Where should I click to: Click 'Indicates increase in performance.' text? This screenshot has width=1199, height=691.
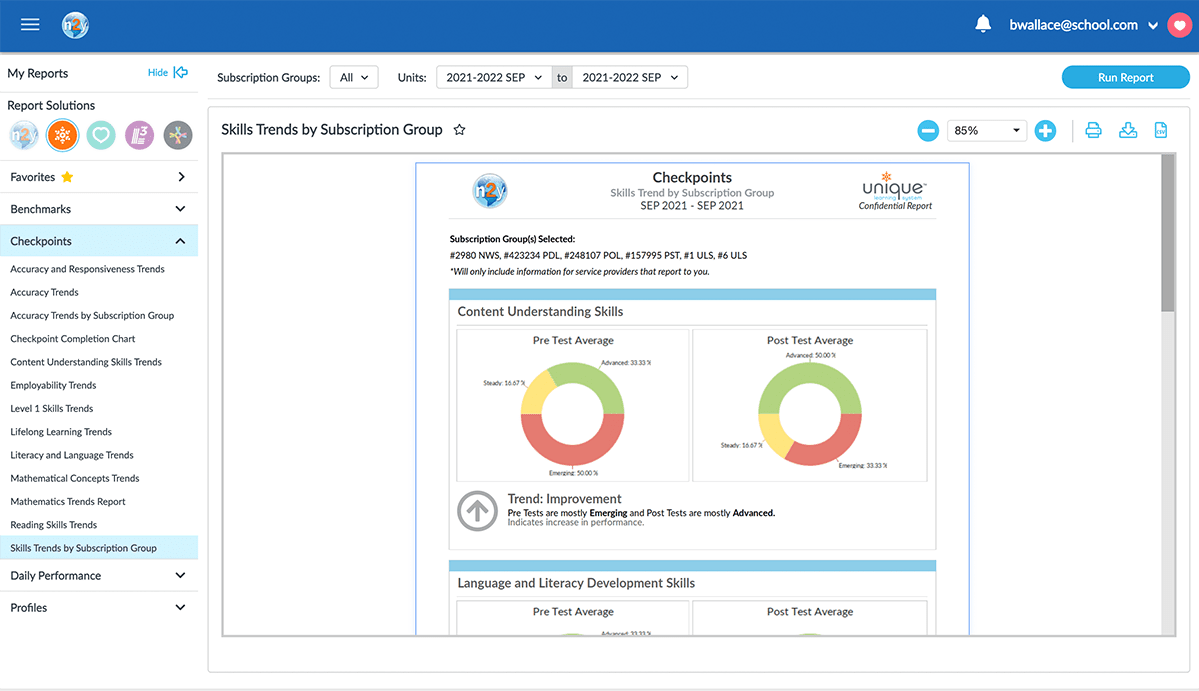(576, 523)
